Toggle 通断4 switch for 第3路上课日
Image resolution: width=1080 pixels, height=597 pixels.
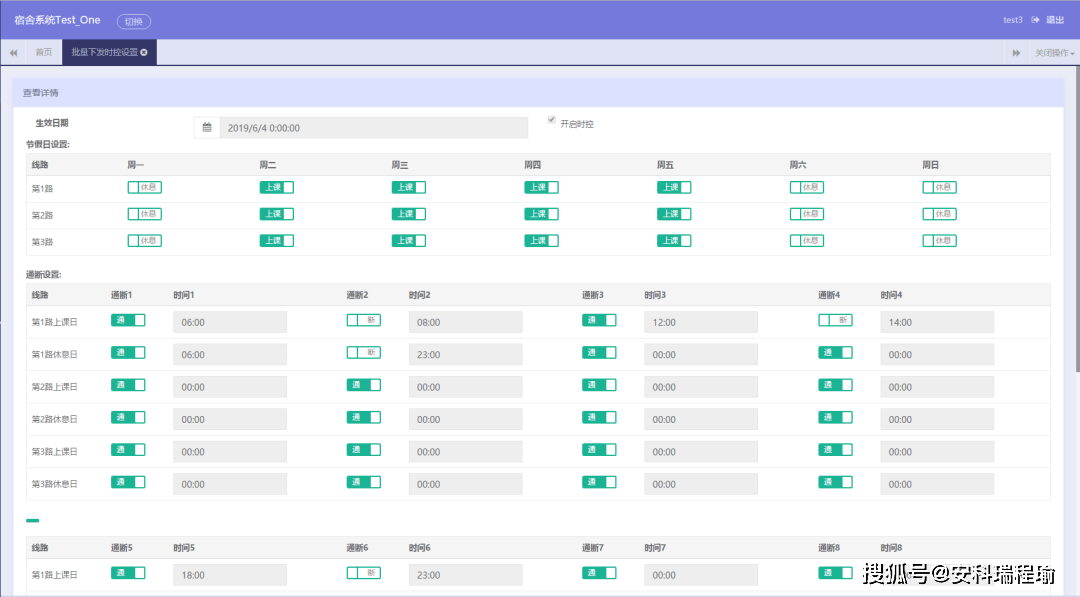point(835,450)
